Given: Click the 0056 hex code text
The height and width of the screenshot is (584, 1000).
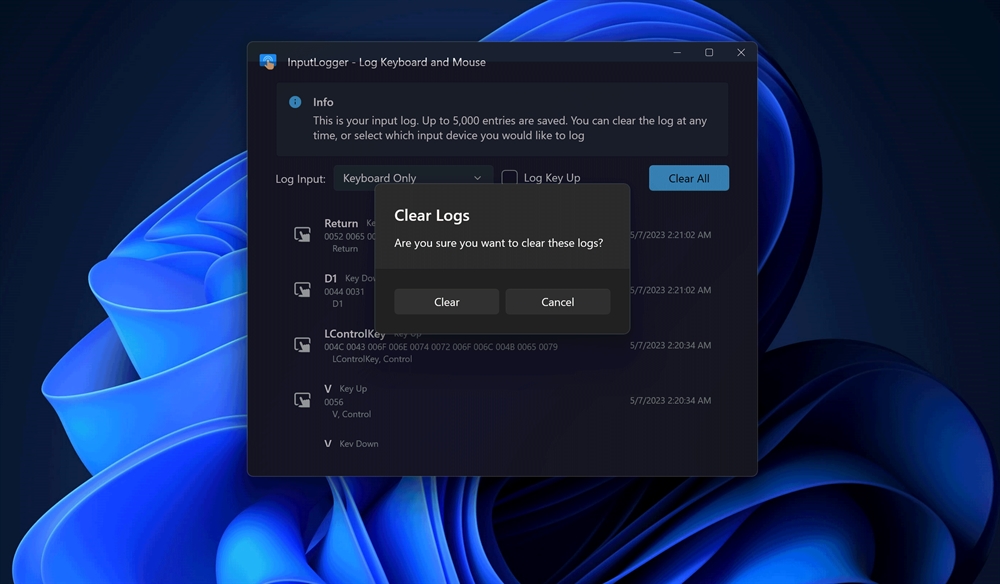Looking at the screenshot, I should click(x=334, y=402).
